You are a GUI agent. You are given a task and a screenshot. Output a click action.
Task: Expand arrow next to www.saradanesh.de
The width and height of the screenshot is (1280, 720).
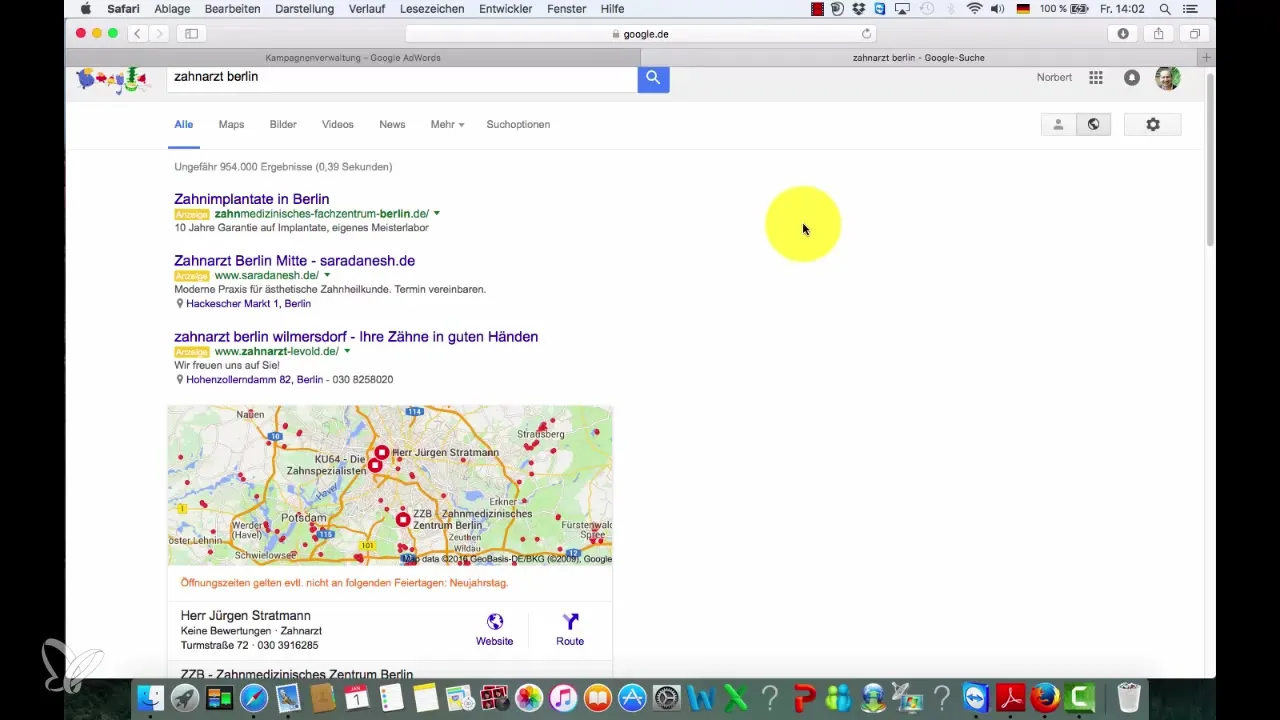327,275
